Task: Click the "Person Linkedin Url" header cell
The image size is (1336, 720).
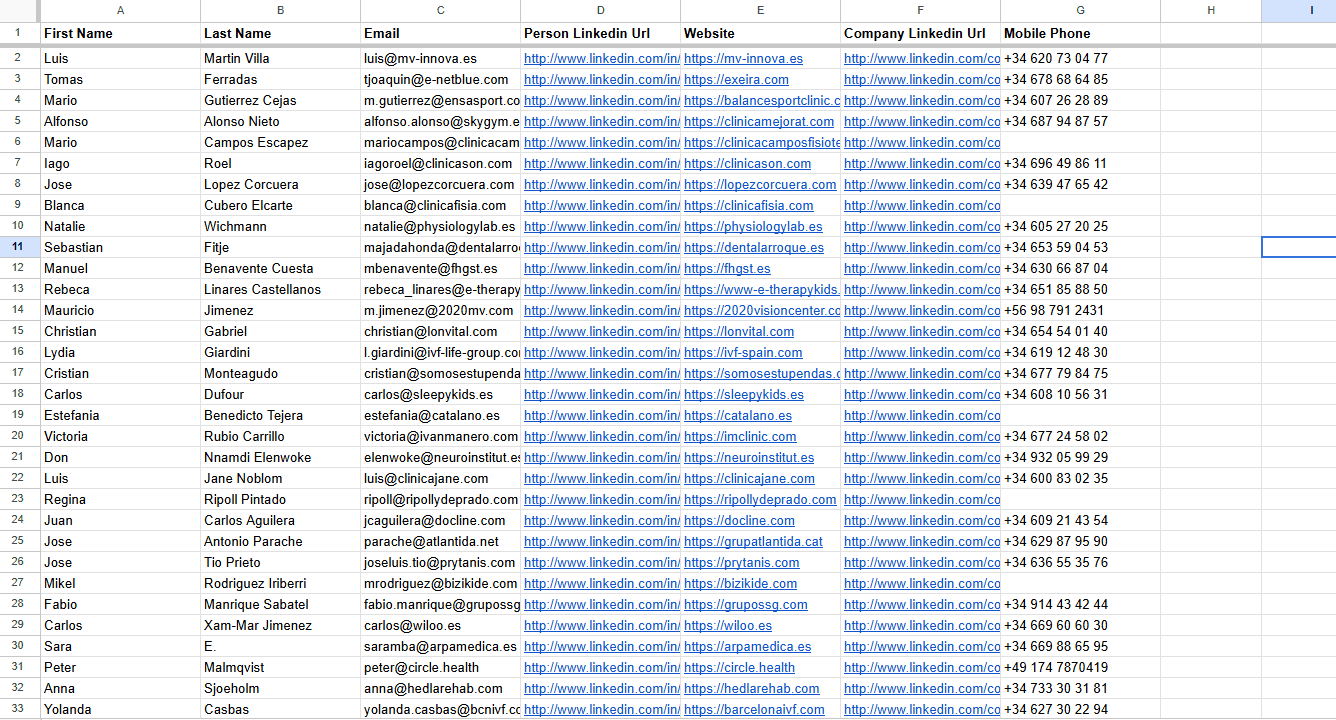Action: coord(600,33)
